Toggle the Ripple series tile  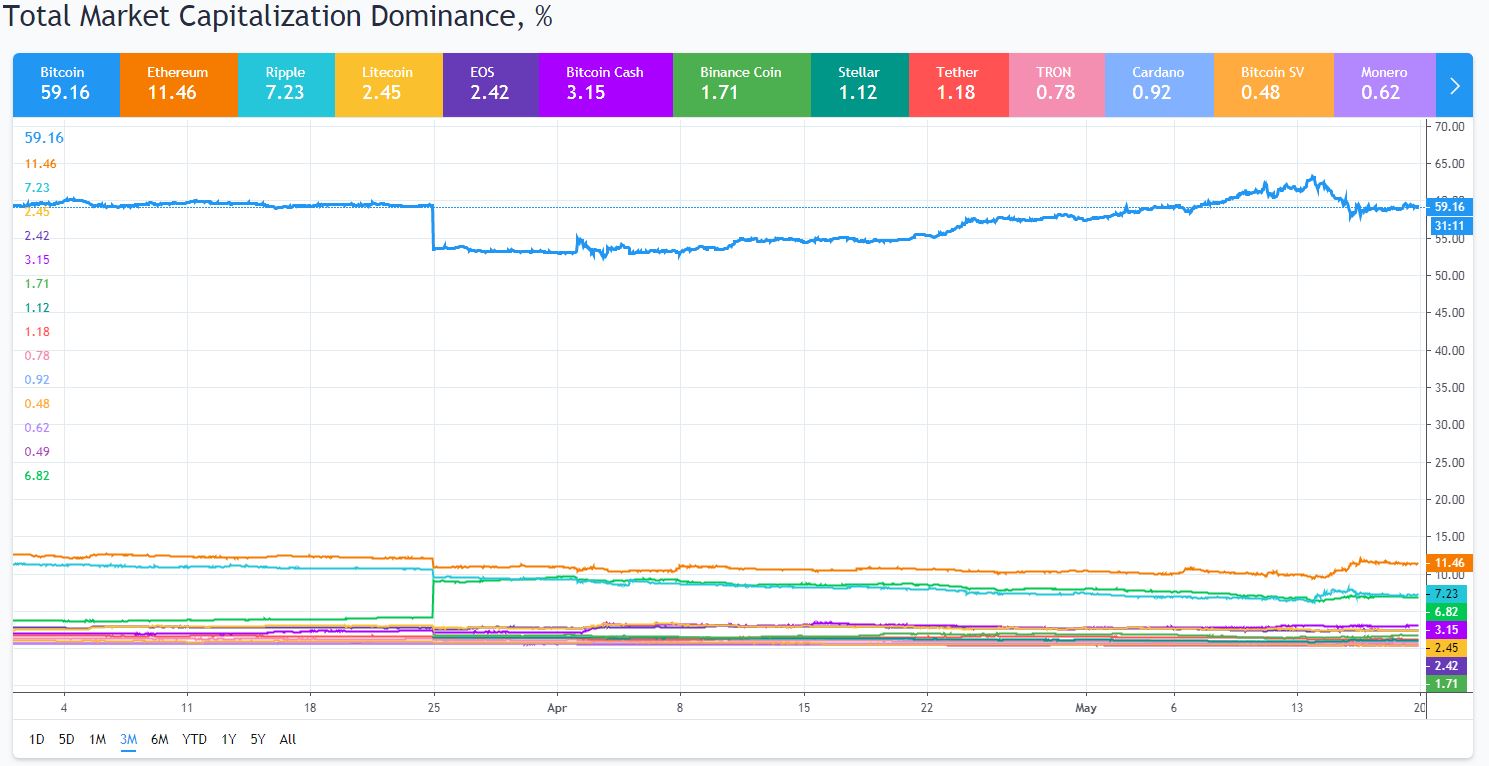(285, 84)
